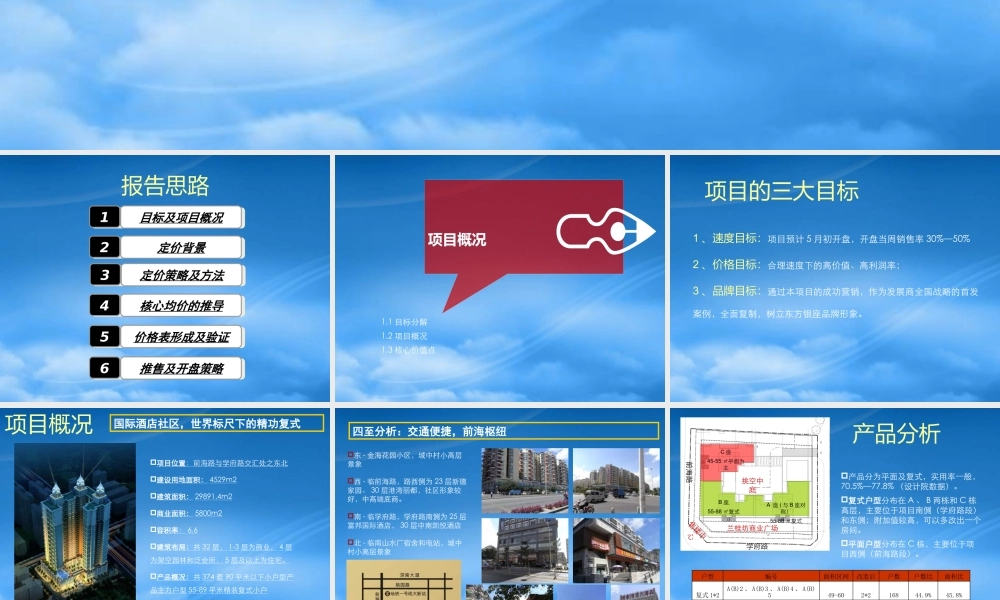
Task: Click the 建筑面积 29891.4m2 line
Action: 191,496
